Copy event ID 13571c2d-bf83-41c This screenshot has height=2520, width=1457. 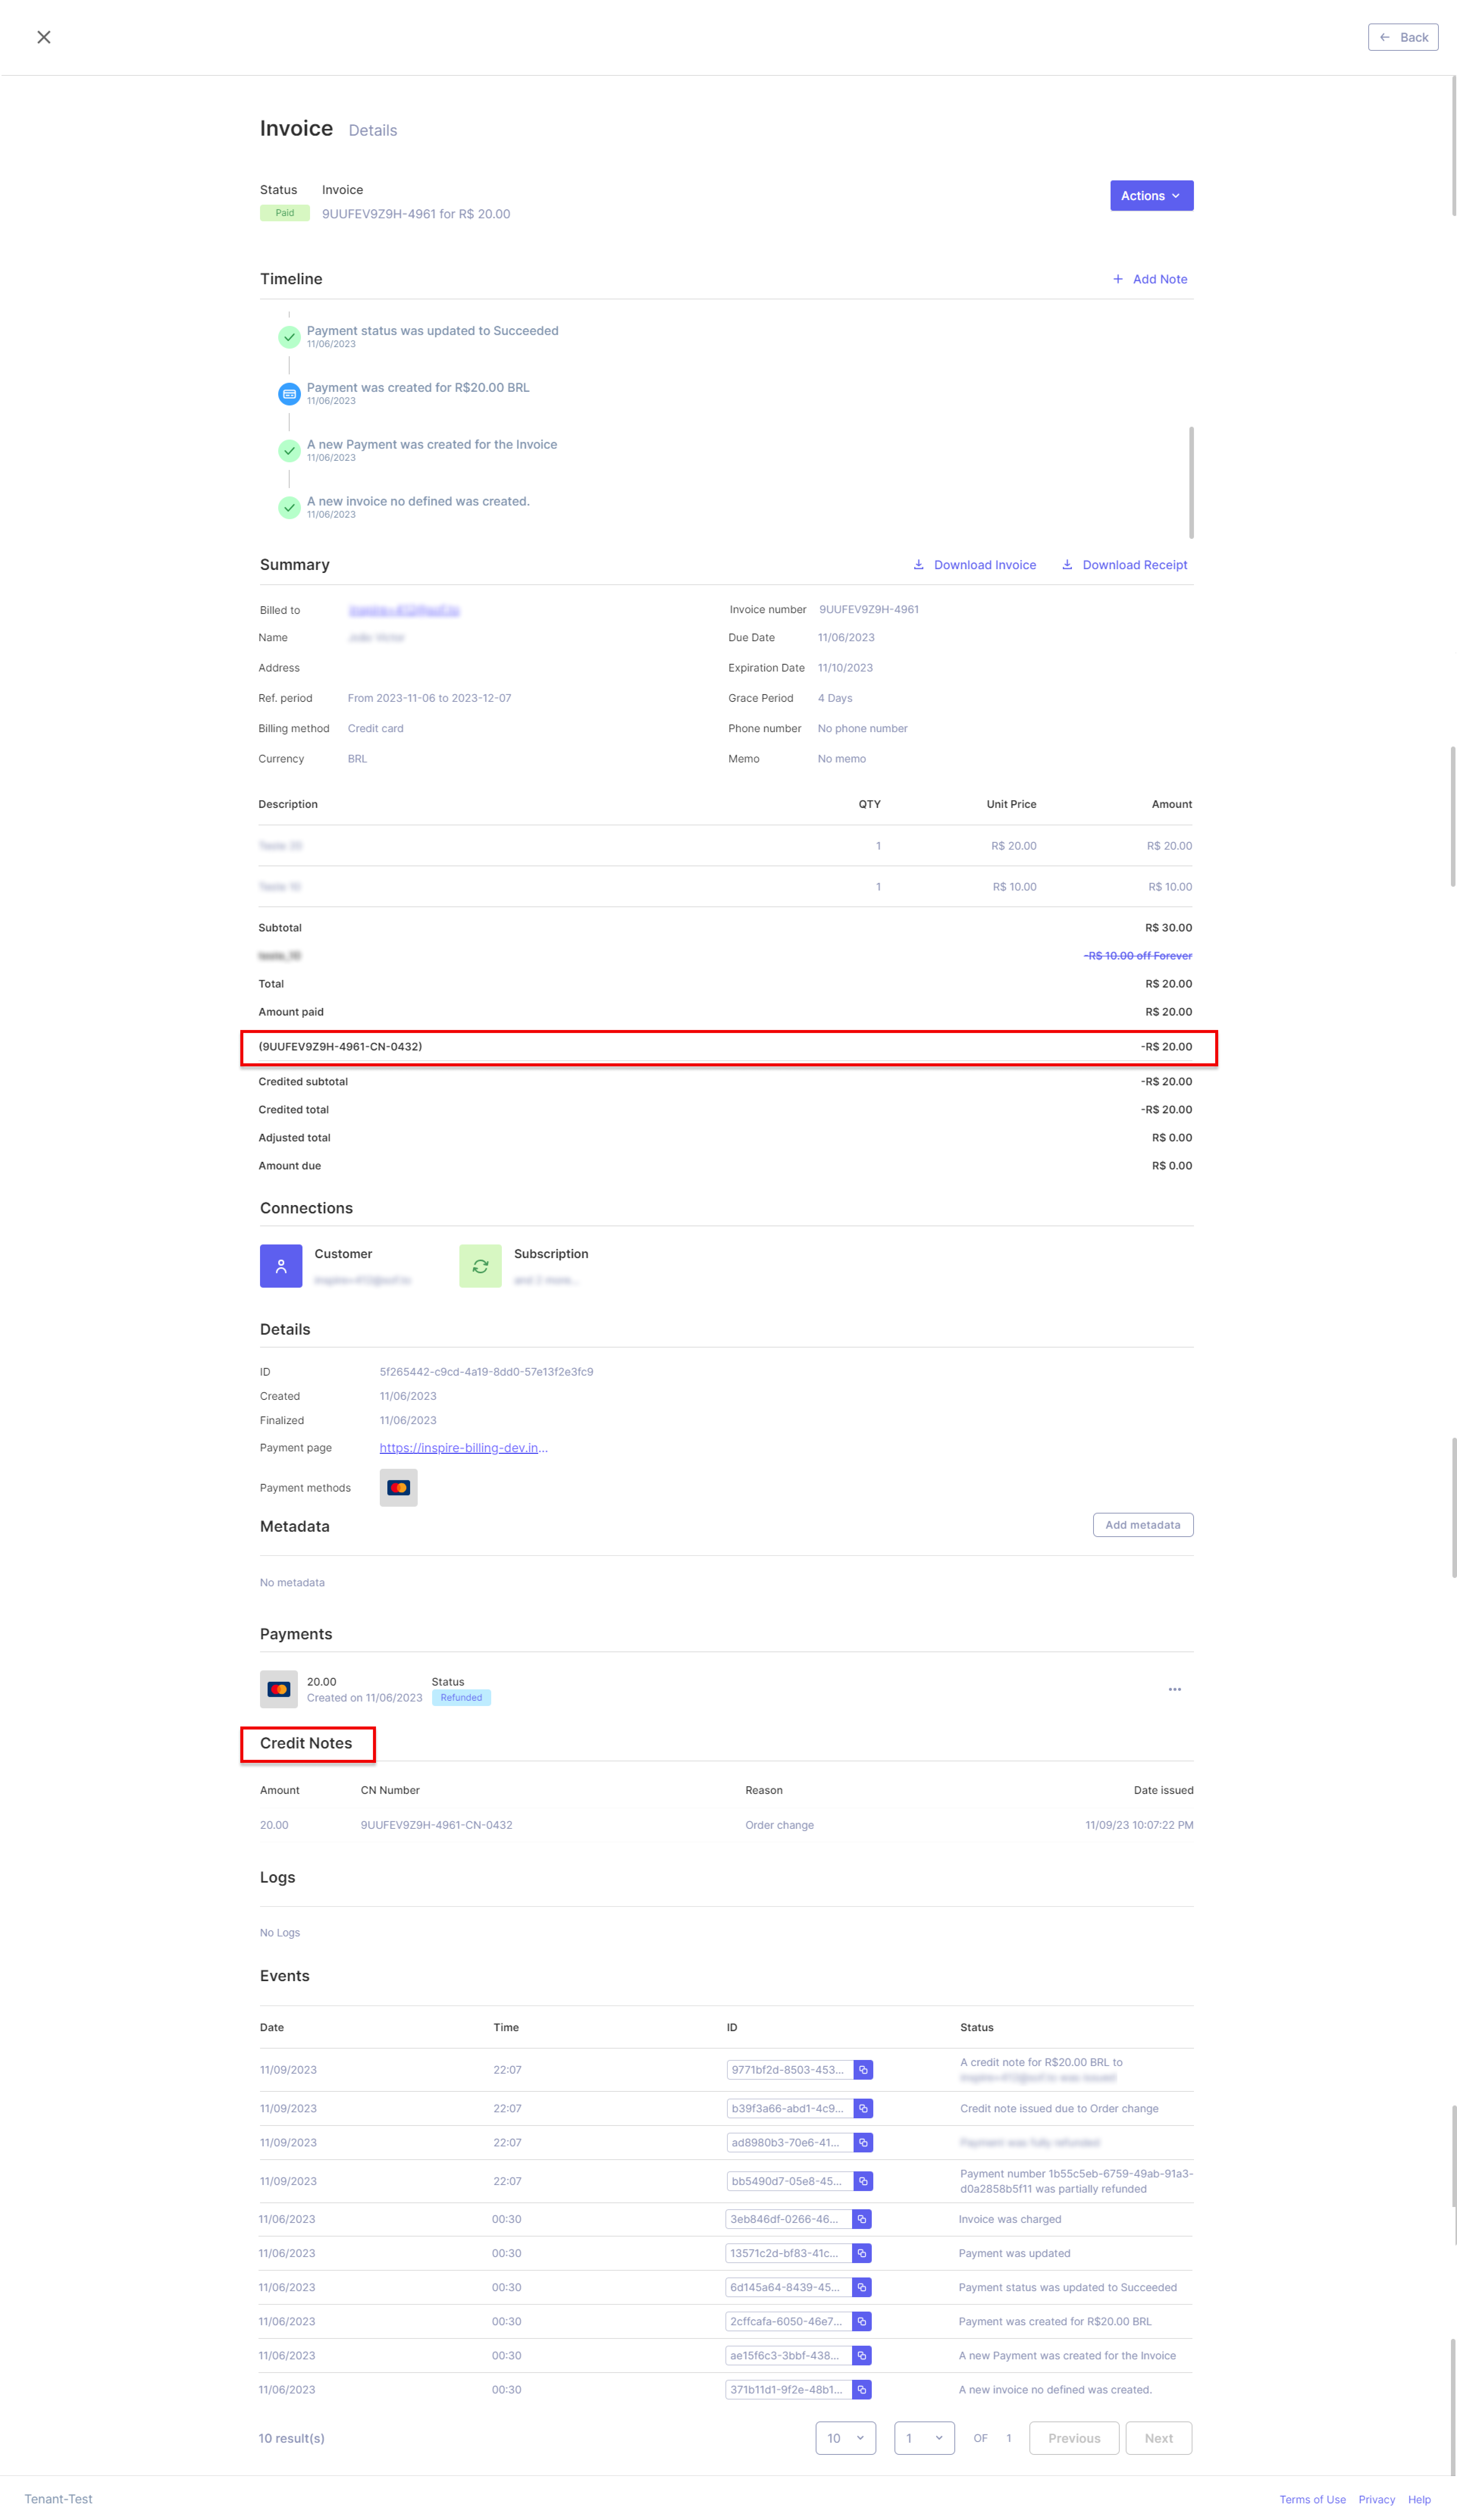861,2253
